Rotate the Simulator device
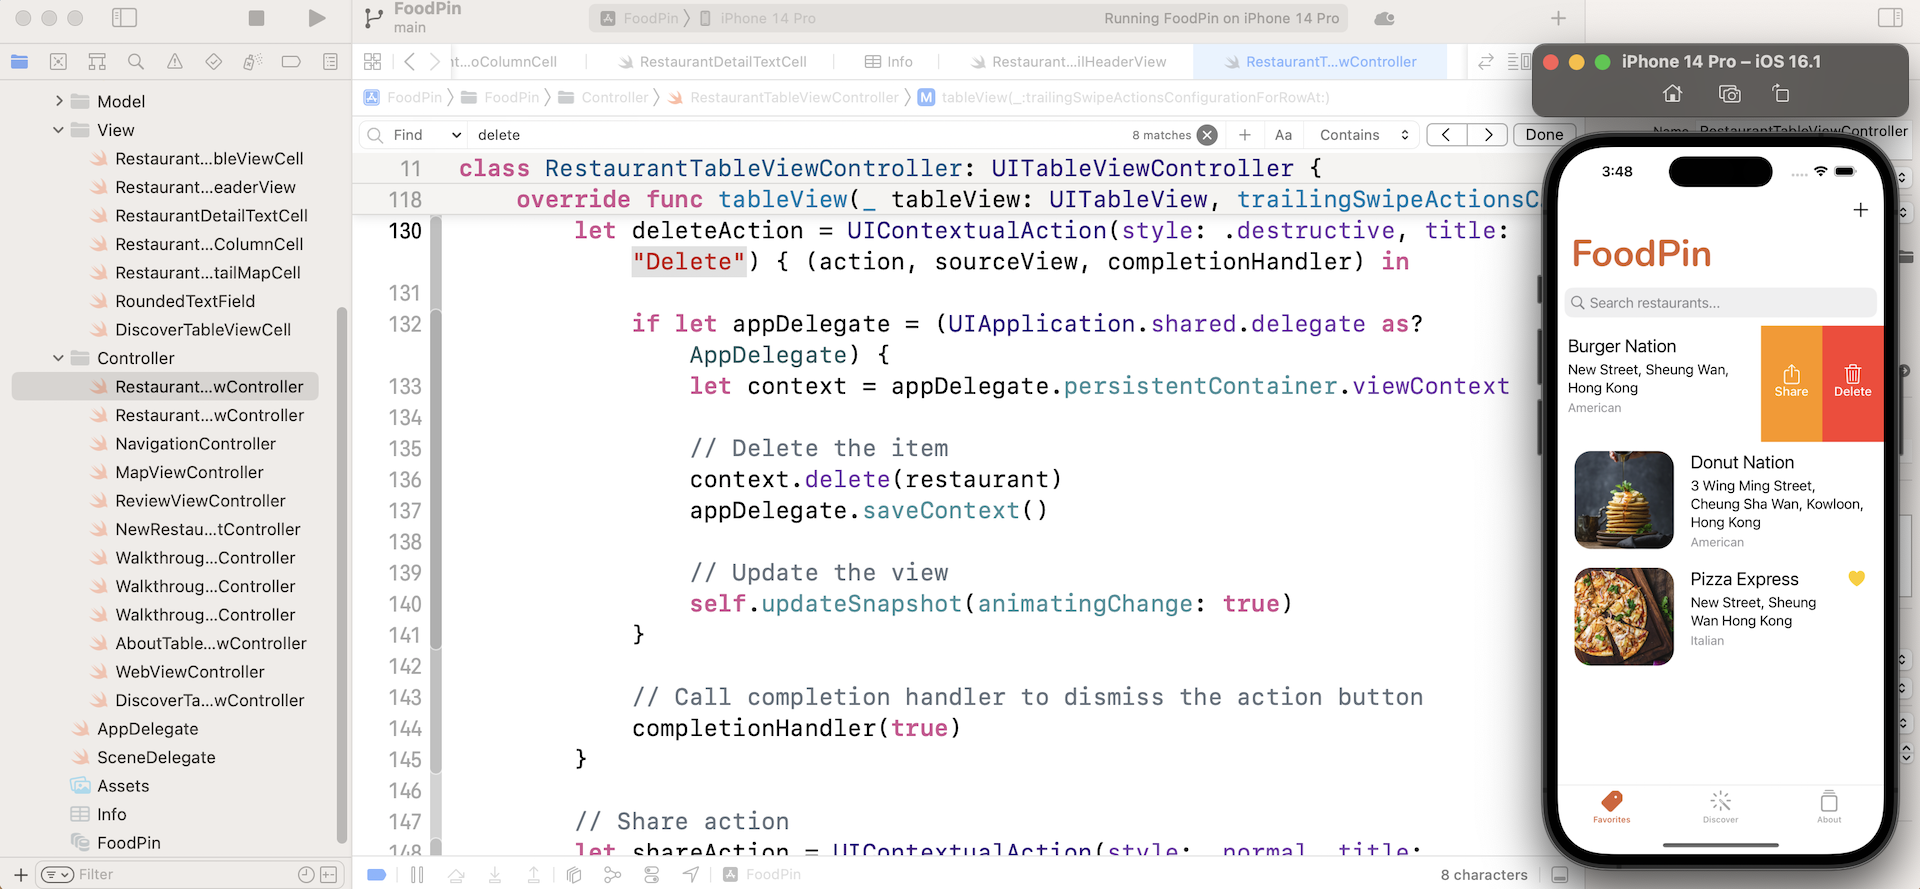 (x=1781, y=94)
